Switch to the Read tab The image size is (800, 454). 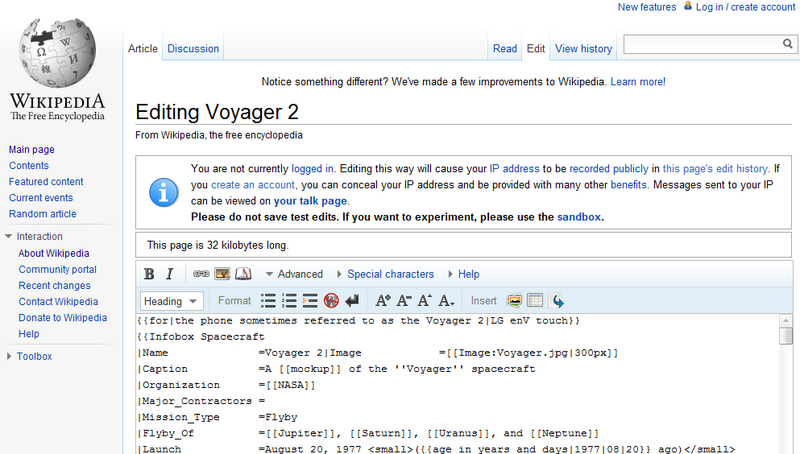[x=505, y=48]
